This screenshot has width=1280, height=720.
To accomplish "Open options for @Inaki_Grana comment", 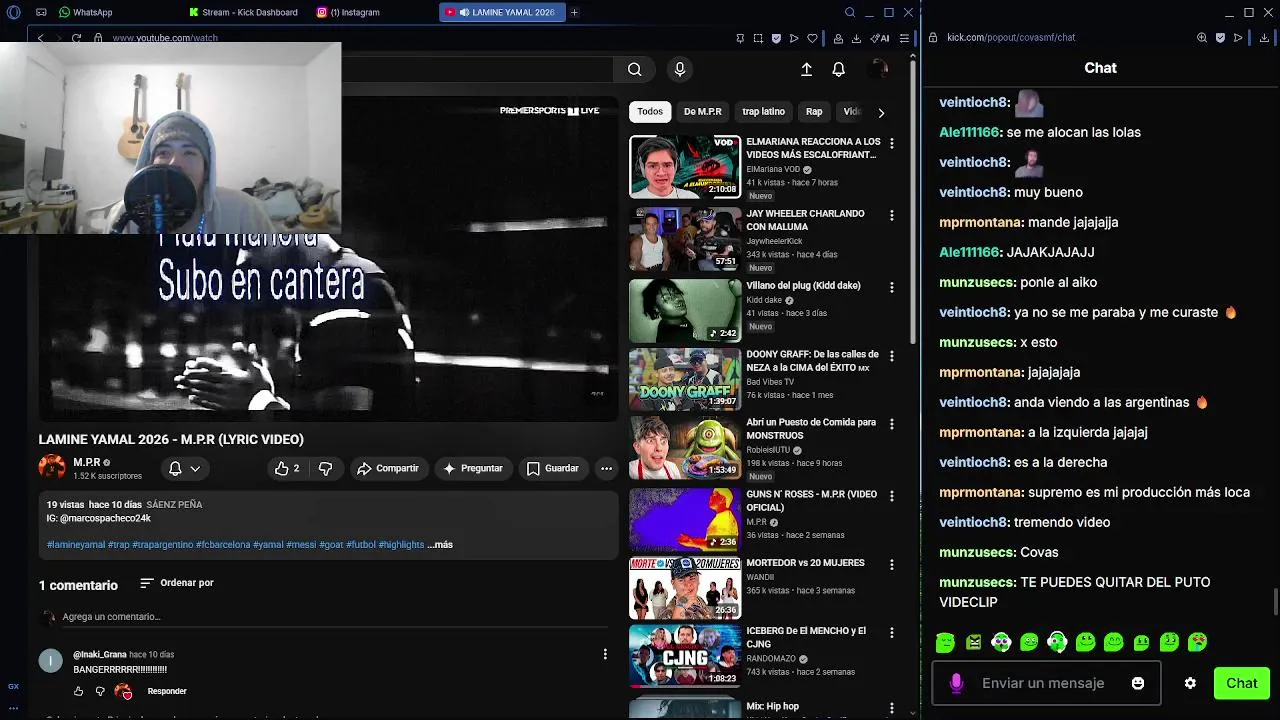I will [605, 654].
